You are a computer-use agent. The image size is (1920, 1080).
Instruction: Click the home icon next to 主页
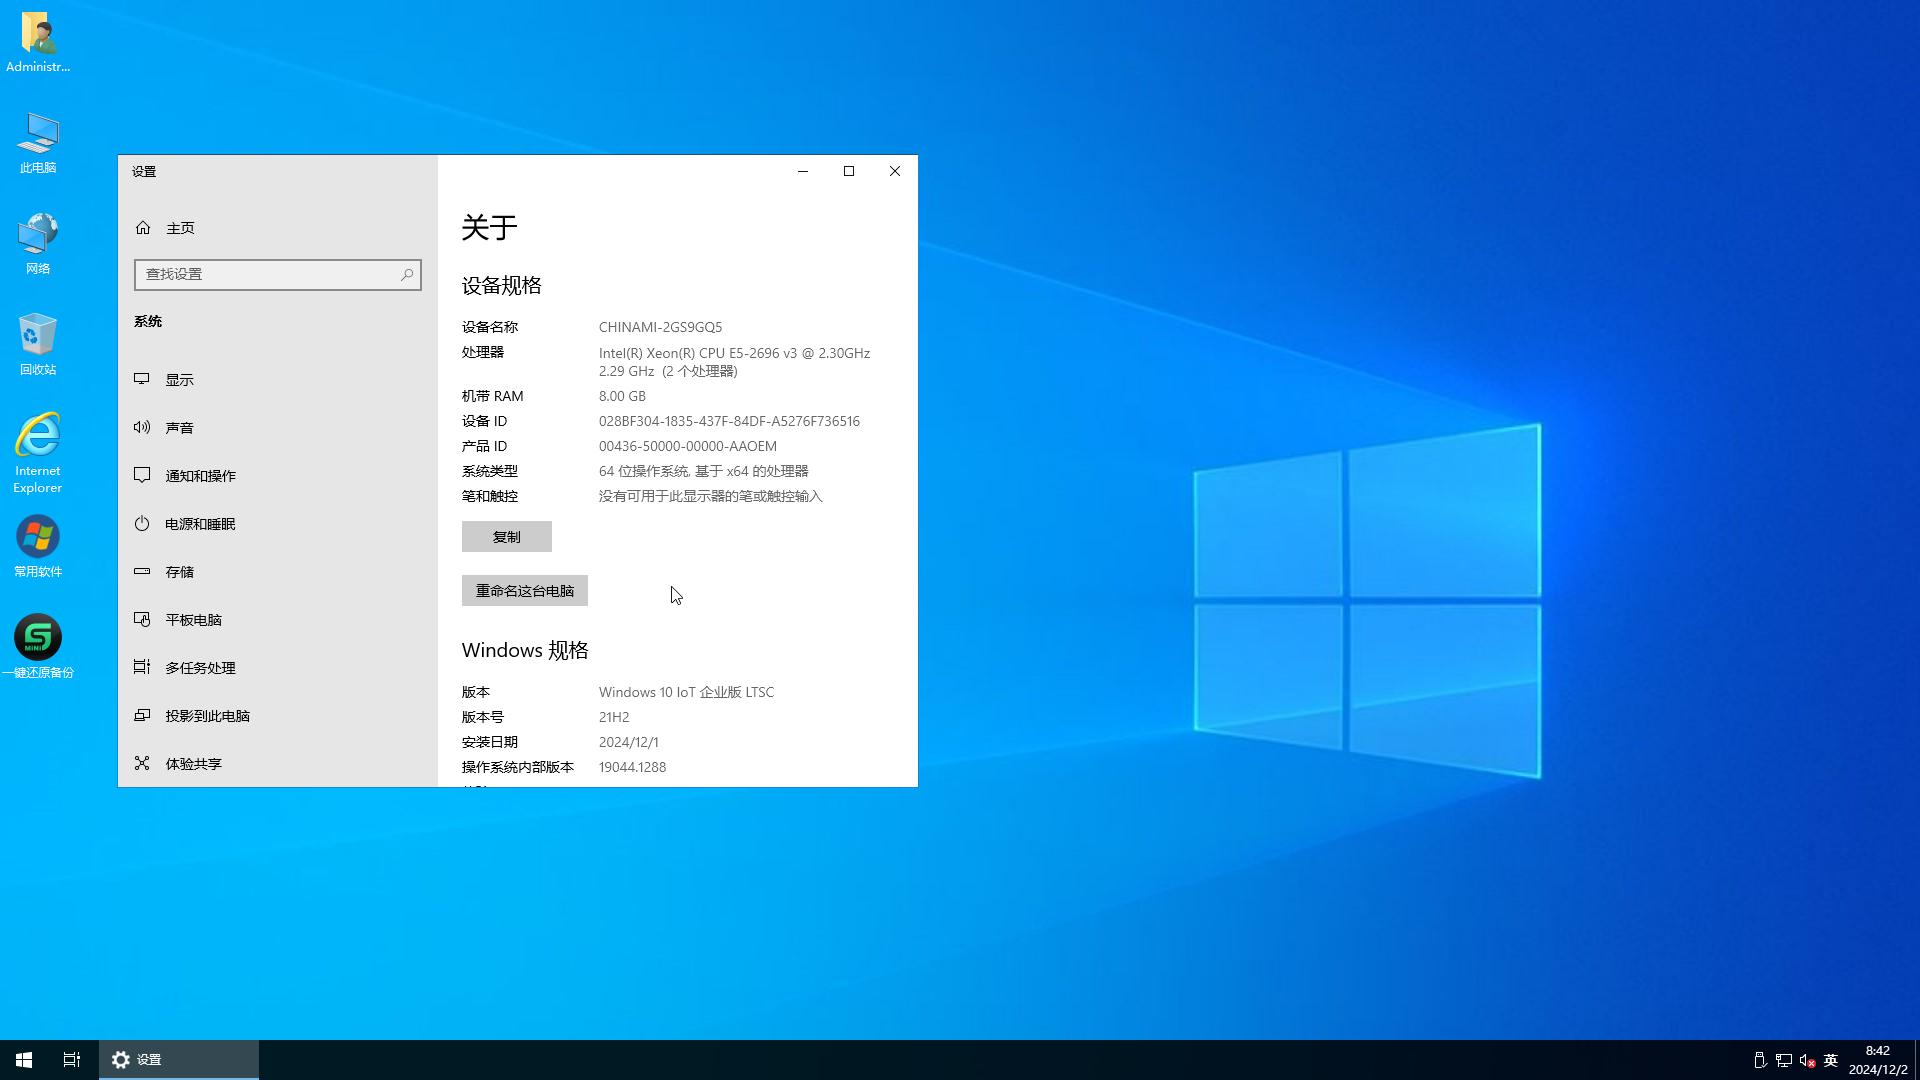143,228
